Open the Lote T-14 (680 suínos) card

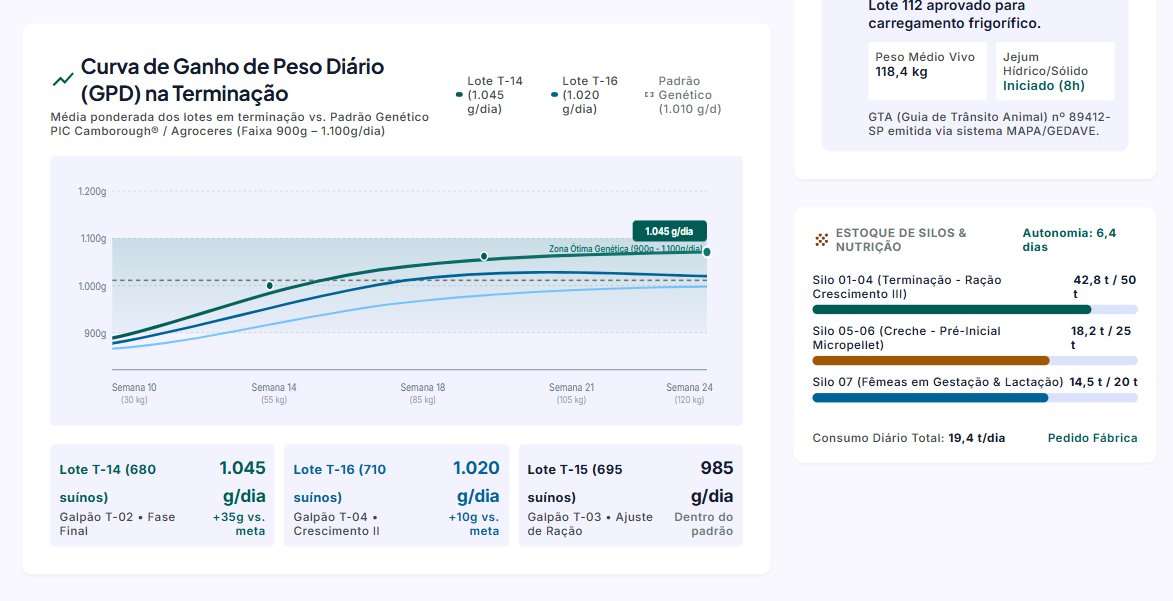pyautogui.click(x=162, y=495)
